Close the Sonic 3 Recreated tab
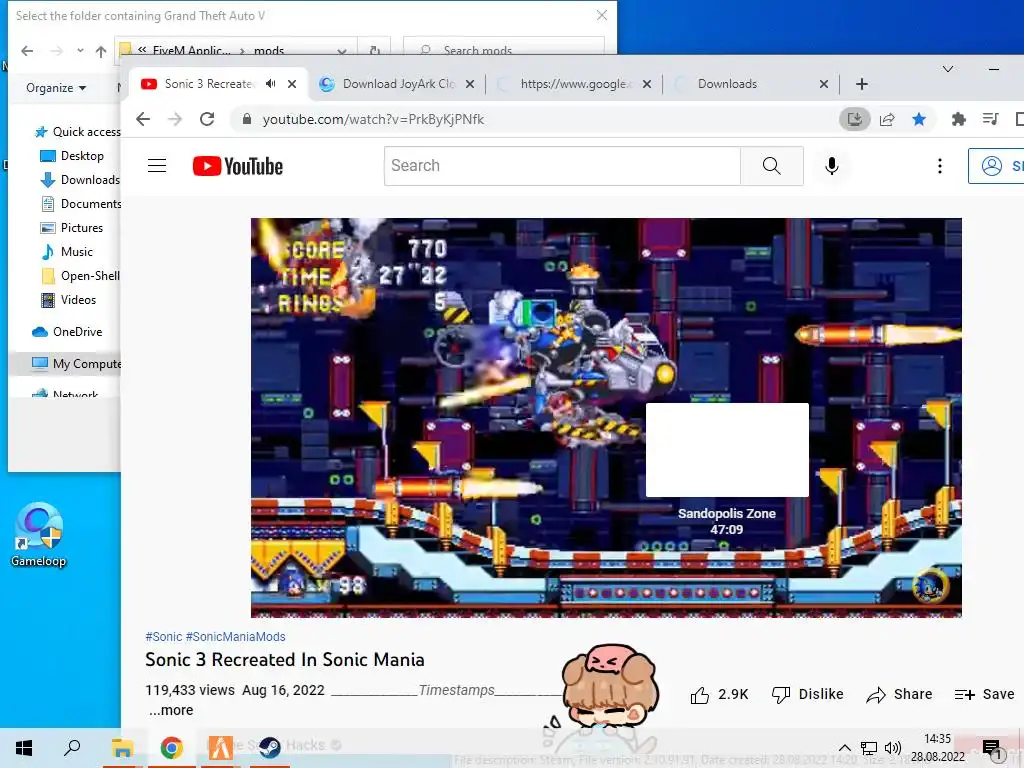Image resolution: width=1024 pixels, height=768 pixels. (x=292, y=84)
